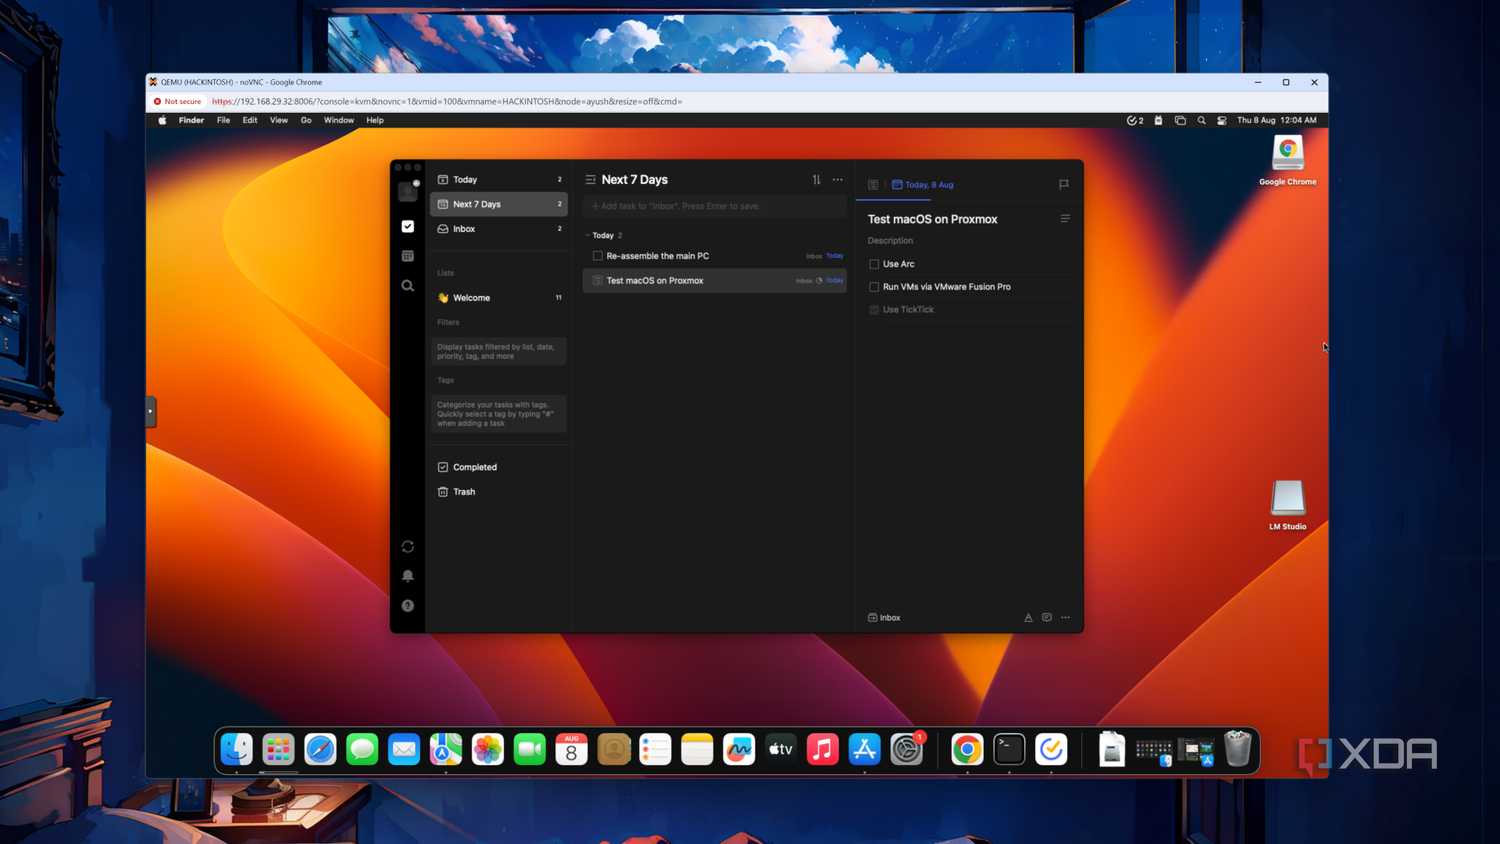The height and width of the screenshot is (844, 1500).
Task: Open System Settings from the Dock
Action: tap(907, 749)
